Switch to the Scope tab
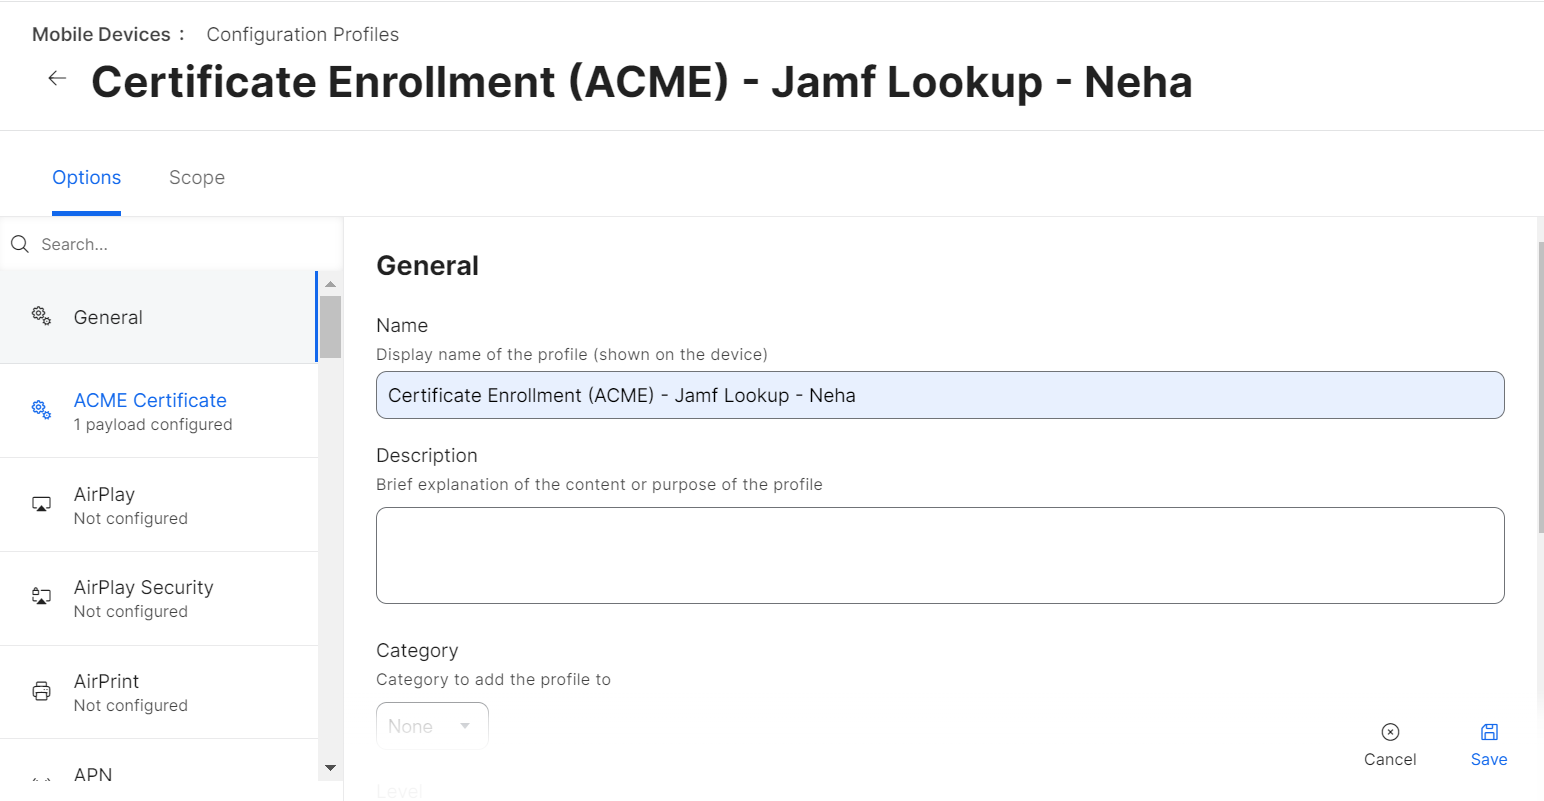1544x801 pixels. coord(197,178)
